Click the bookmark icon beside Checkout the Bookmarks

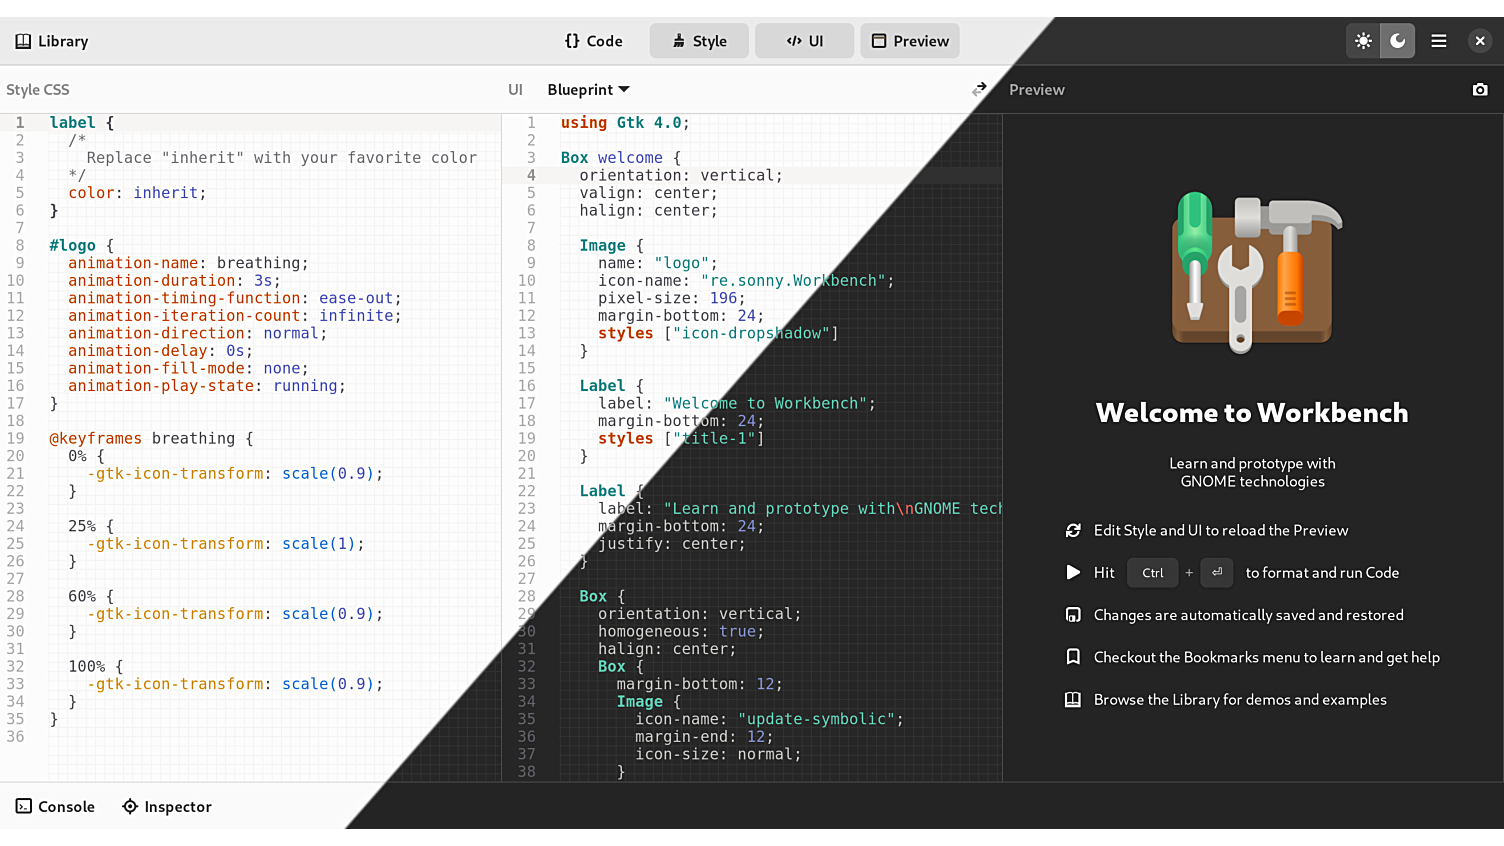1073,657
